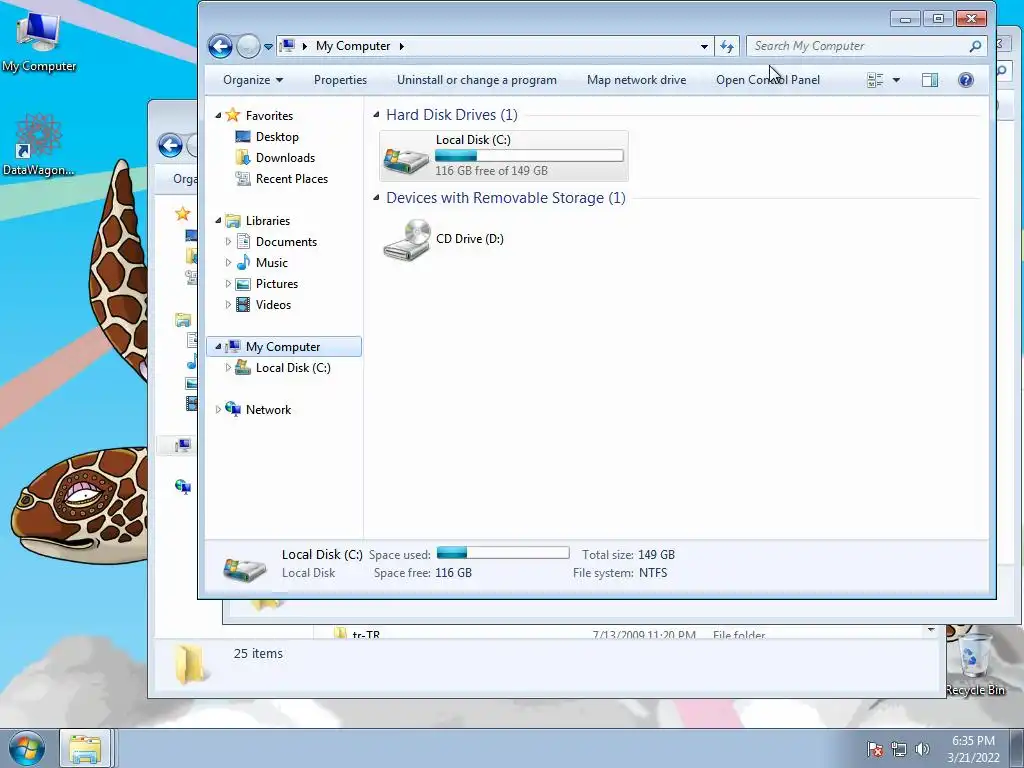Image resolution: width=1024 pixels, height=768 pixels.
Task: Collapse the Libraries group
Action: pyautogui.click(x=218, y=221)
